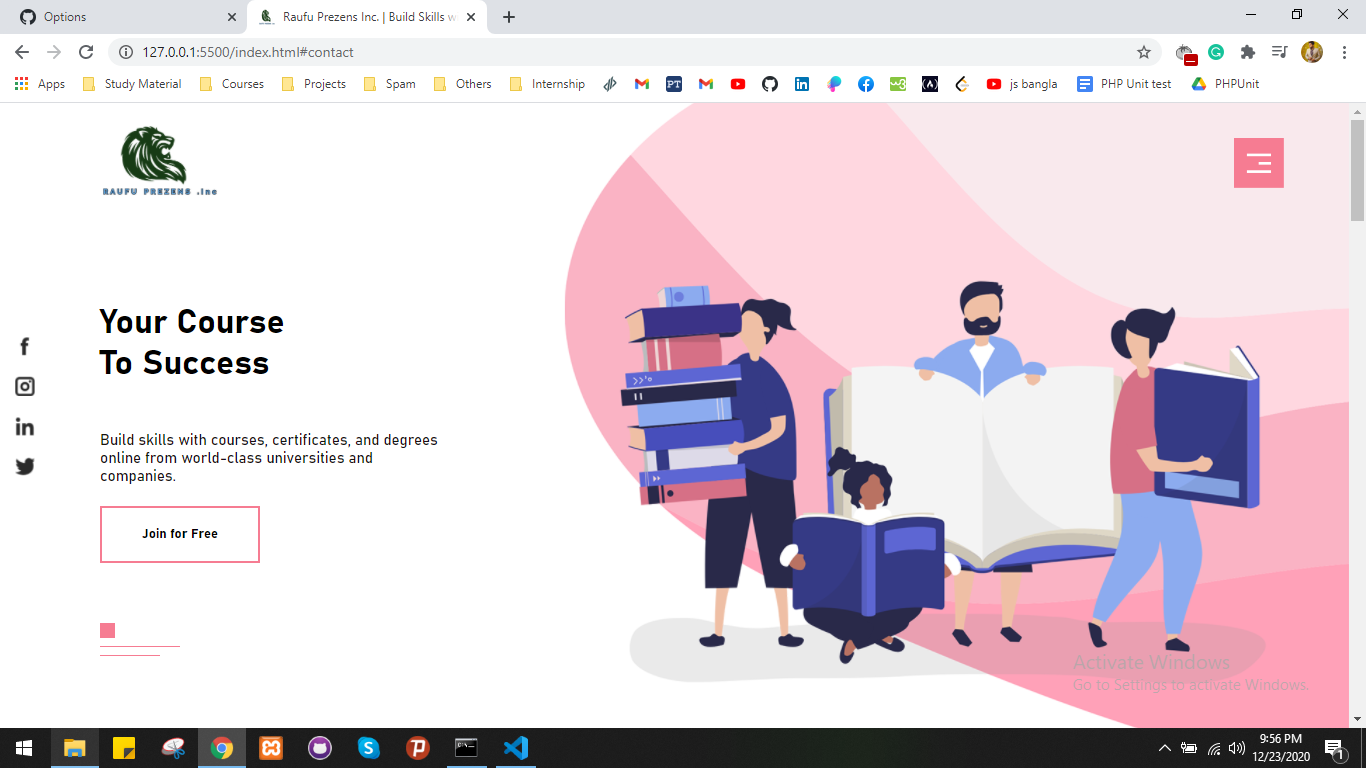
Task: Open the Instagram sidebar icon
Action: tap(24, 386)
